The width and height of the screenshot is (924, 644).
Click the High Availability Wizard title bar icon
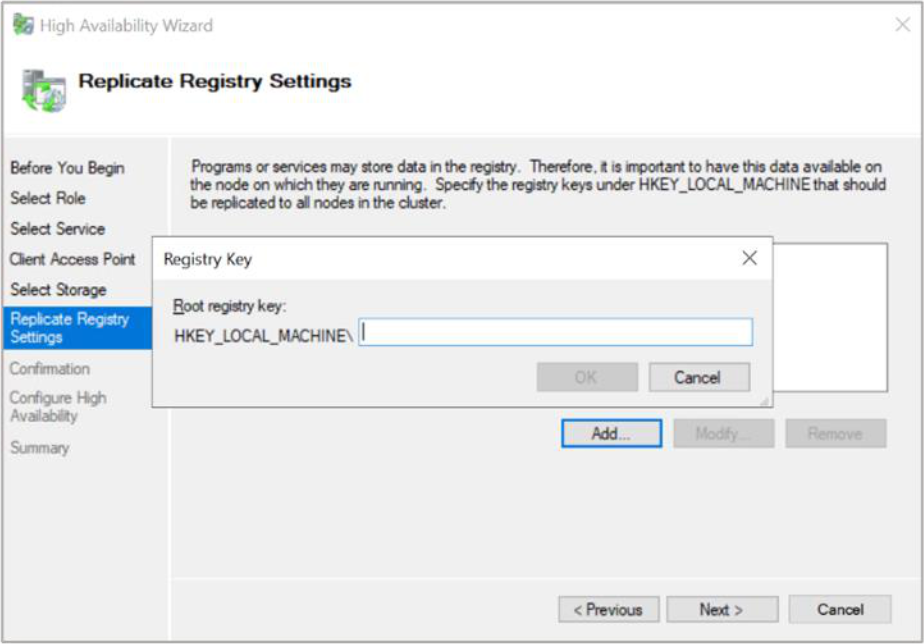[23, 25]
